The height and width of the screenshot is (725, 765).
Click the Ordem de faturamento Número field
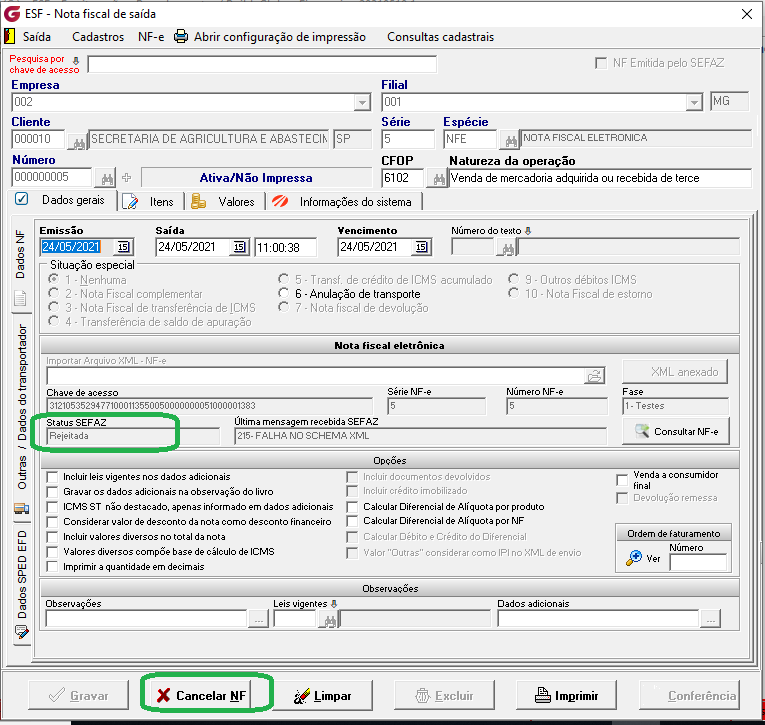[699, 563]
